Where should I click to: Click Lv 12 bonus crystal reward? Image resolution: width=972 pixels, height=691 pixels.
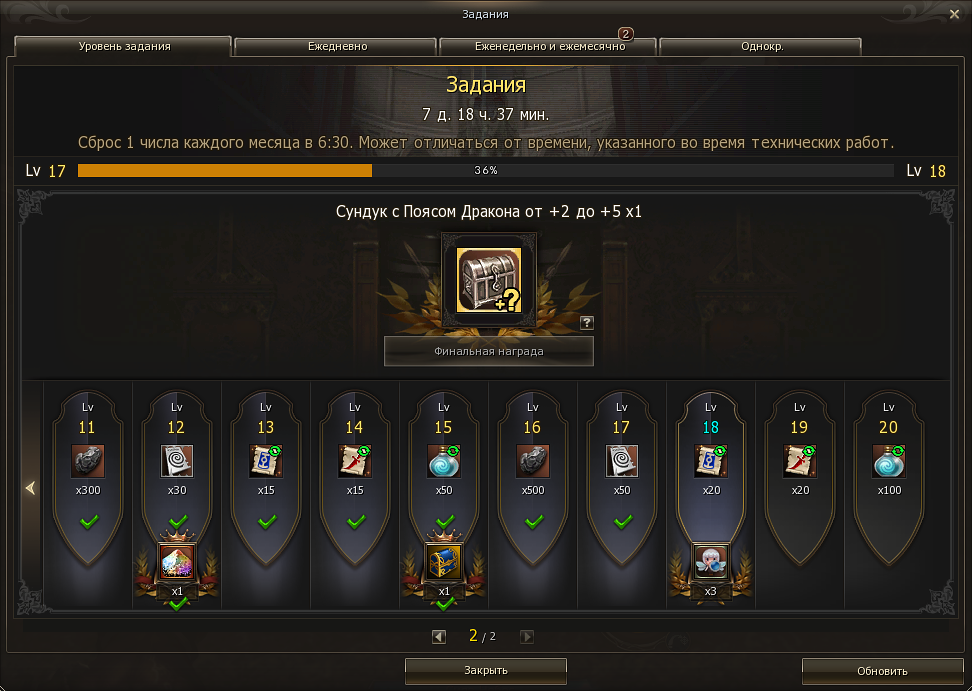point(177,561)
